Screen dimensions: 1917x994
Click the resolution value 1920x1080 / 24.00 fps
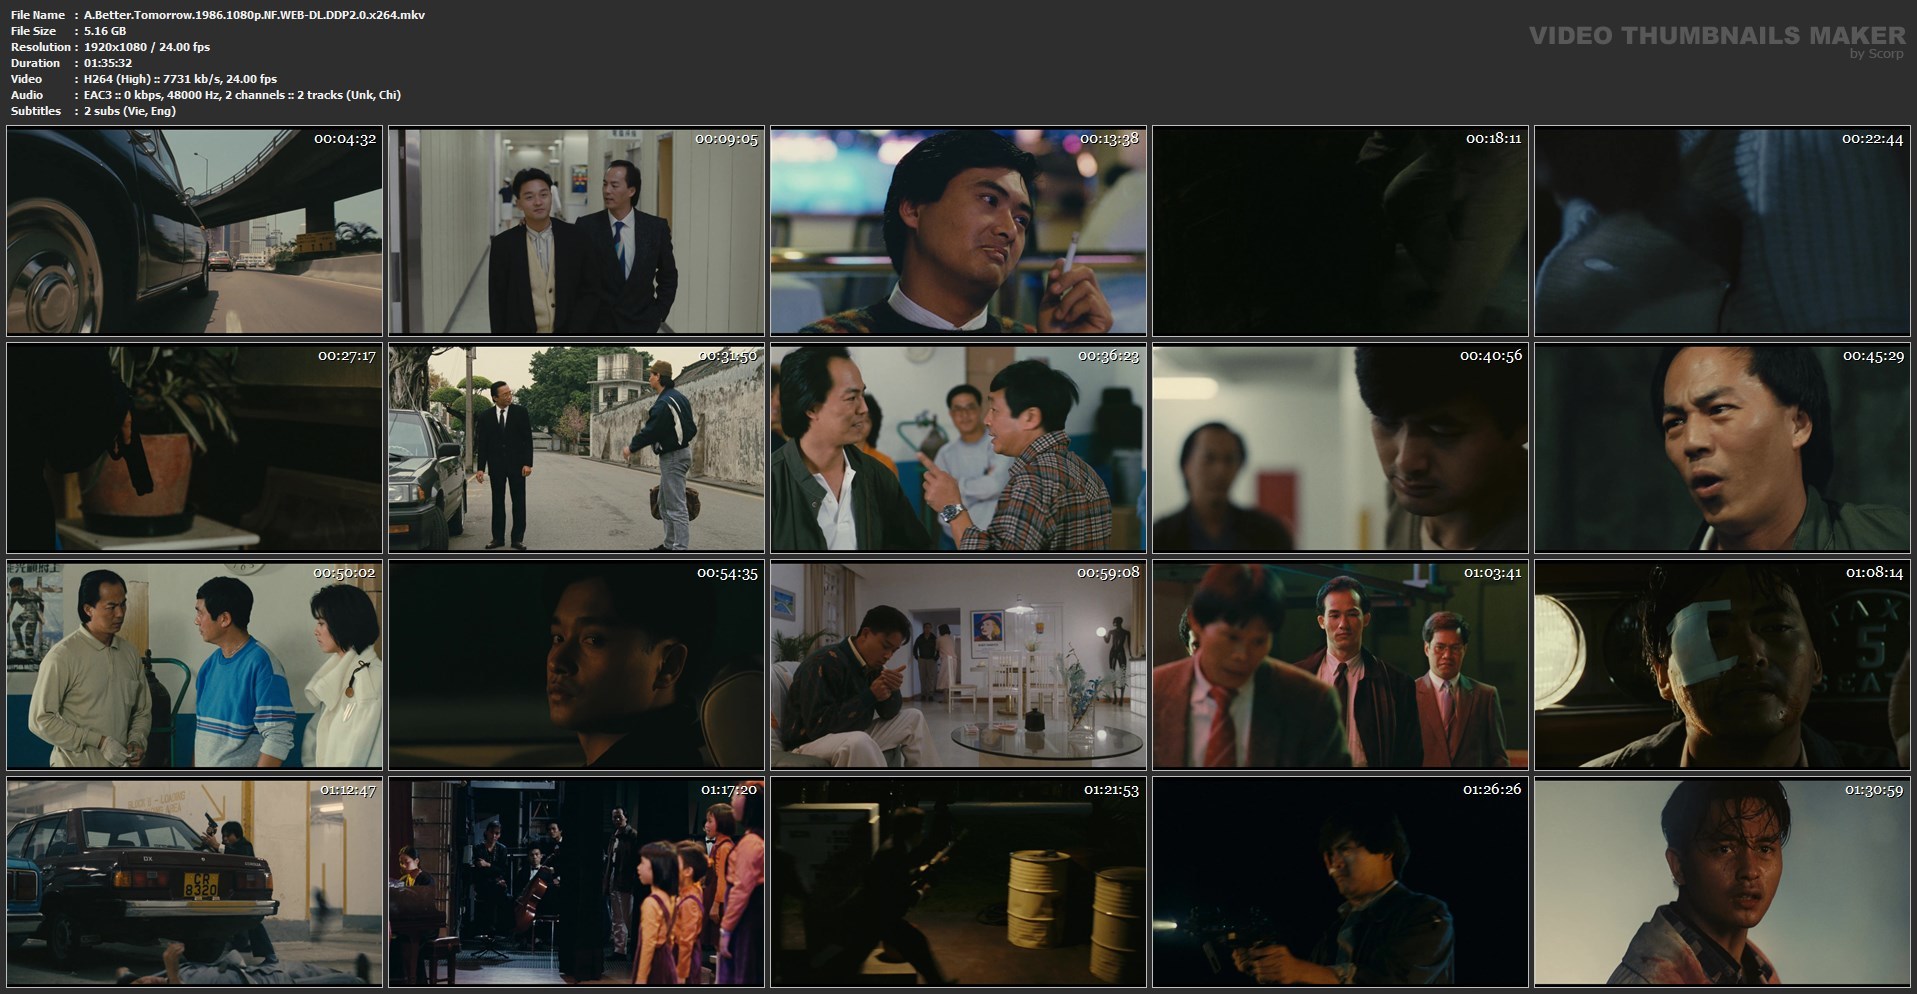coord(147,47)
